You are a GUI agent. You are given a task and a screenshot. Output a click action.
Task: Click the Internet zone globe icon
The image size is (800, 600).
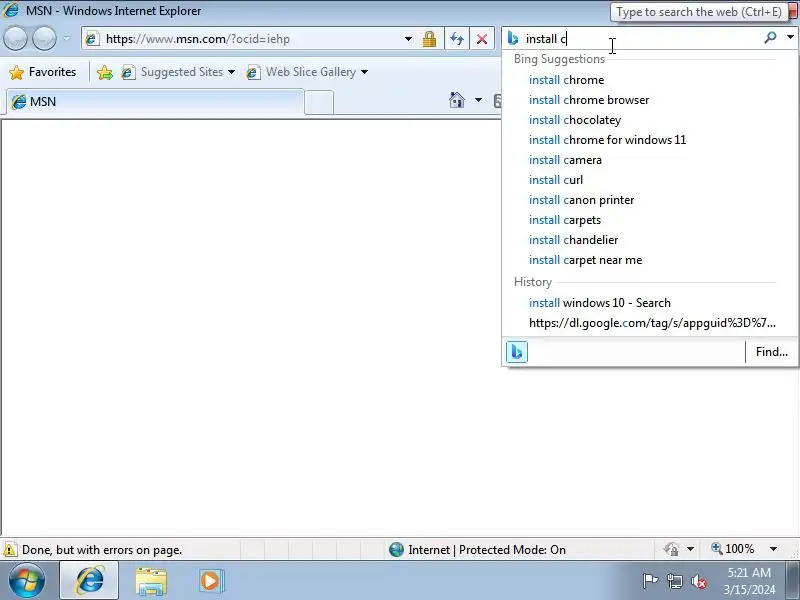396,549
